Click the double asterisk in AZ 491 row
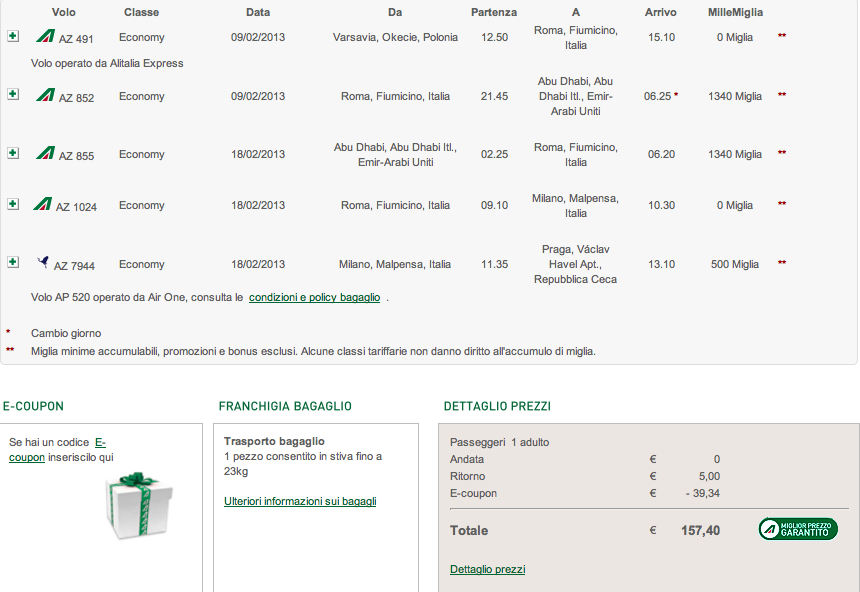This screenshot has width=860, height=592. pos(782,36)
